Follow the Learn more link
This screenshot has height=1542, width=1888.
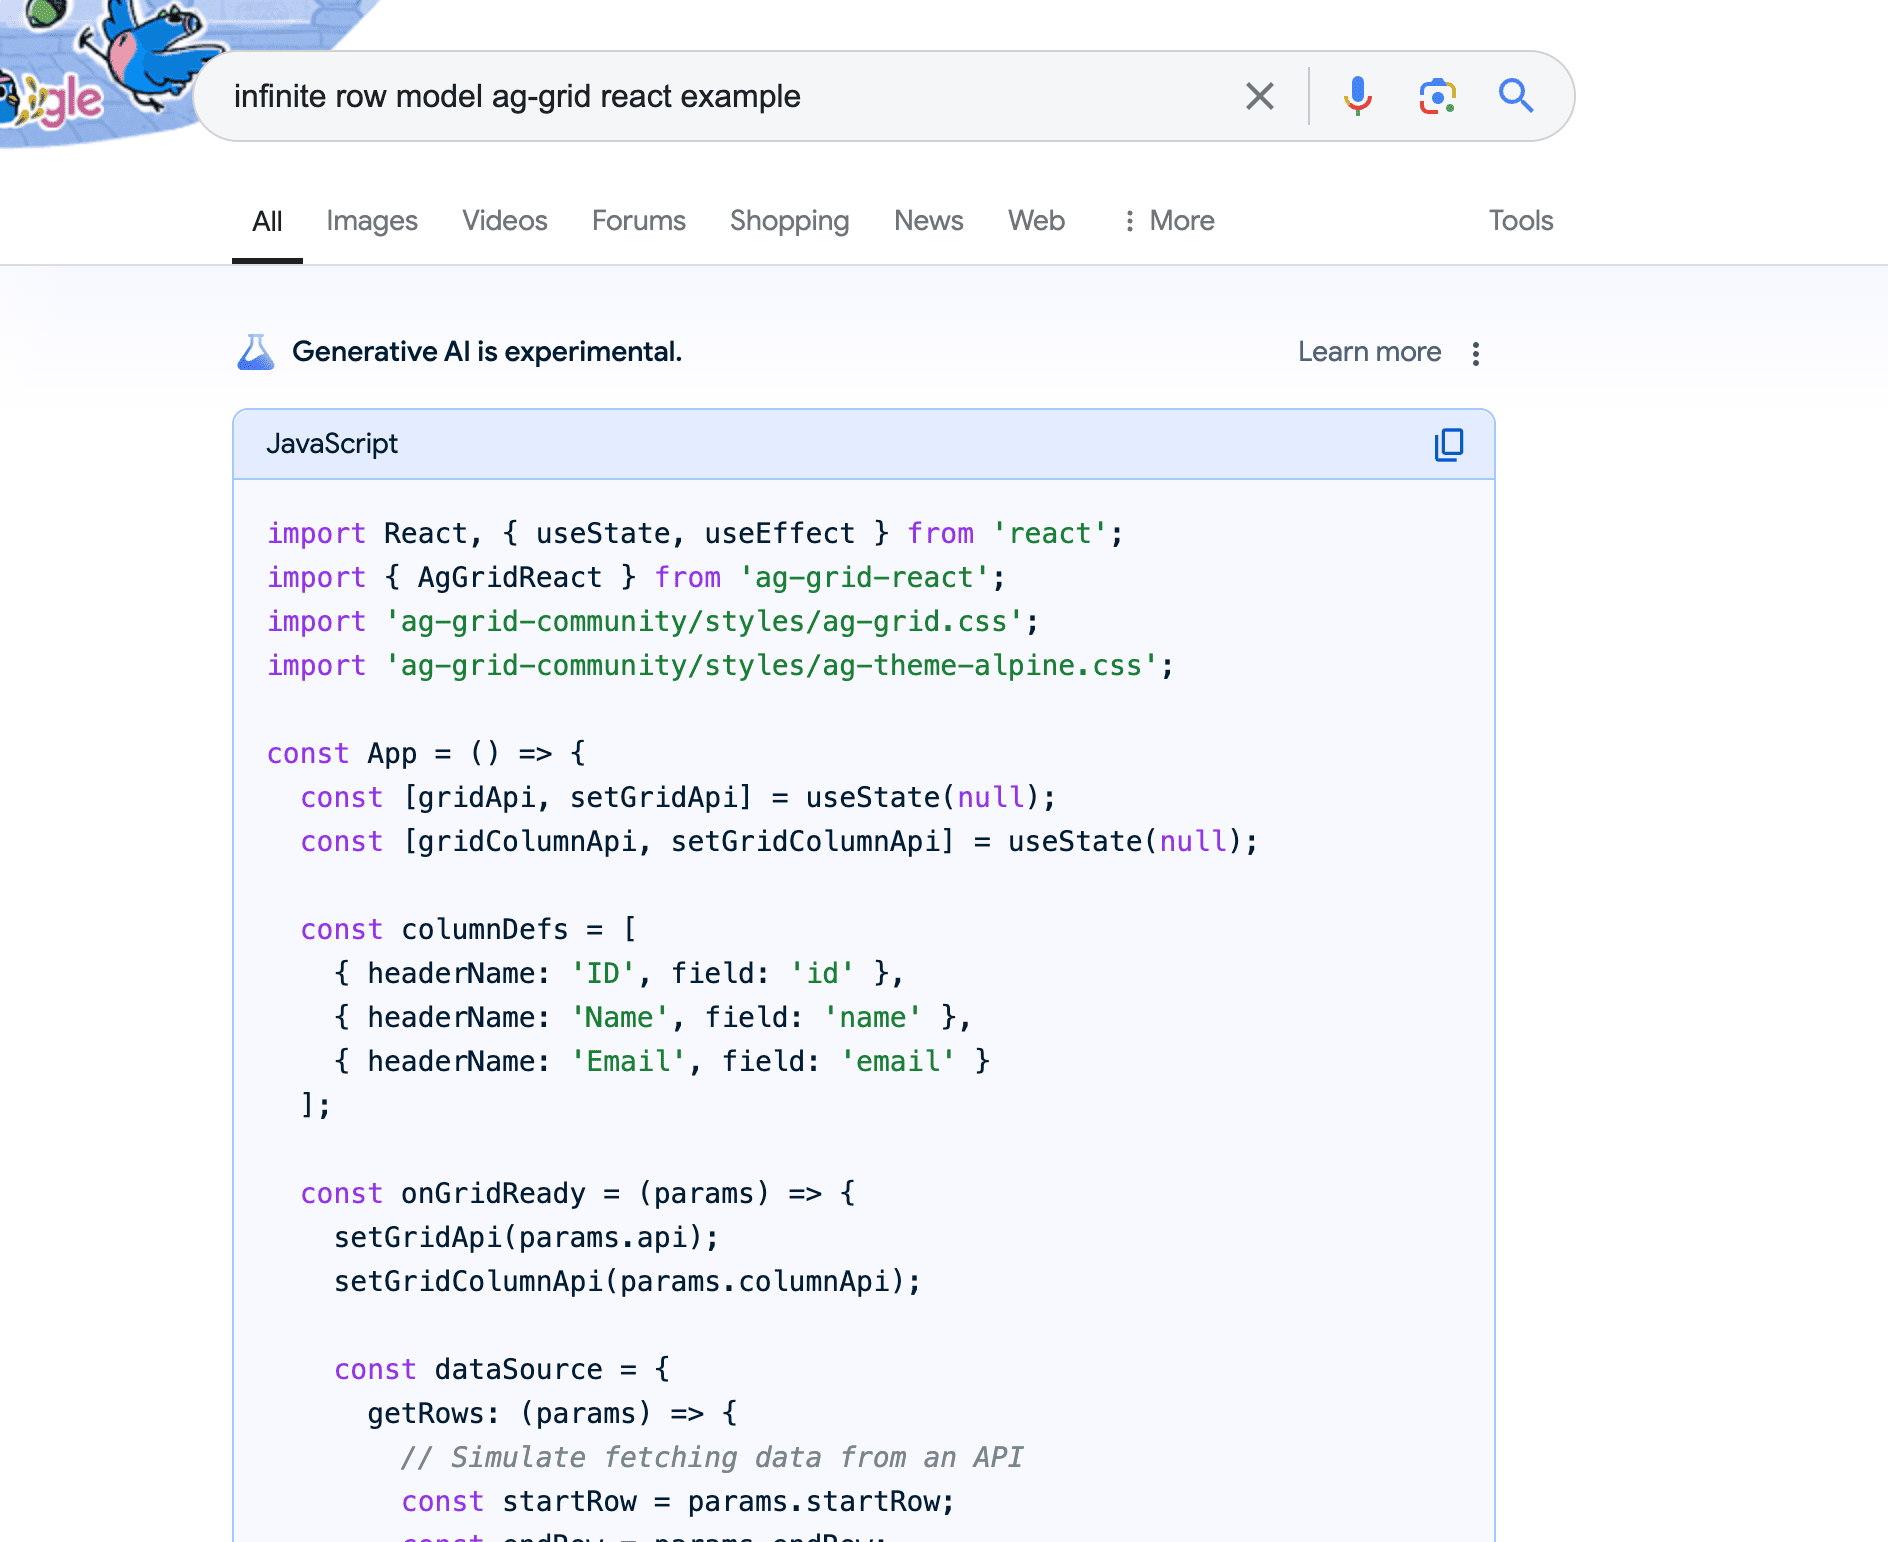click(1369, 352)
